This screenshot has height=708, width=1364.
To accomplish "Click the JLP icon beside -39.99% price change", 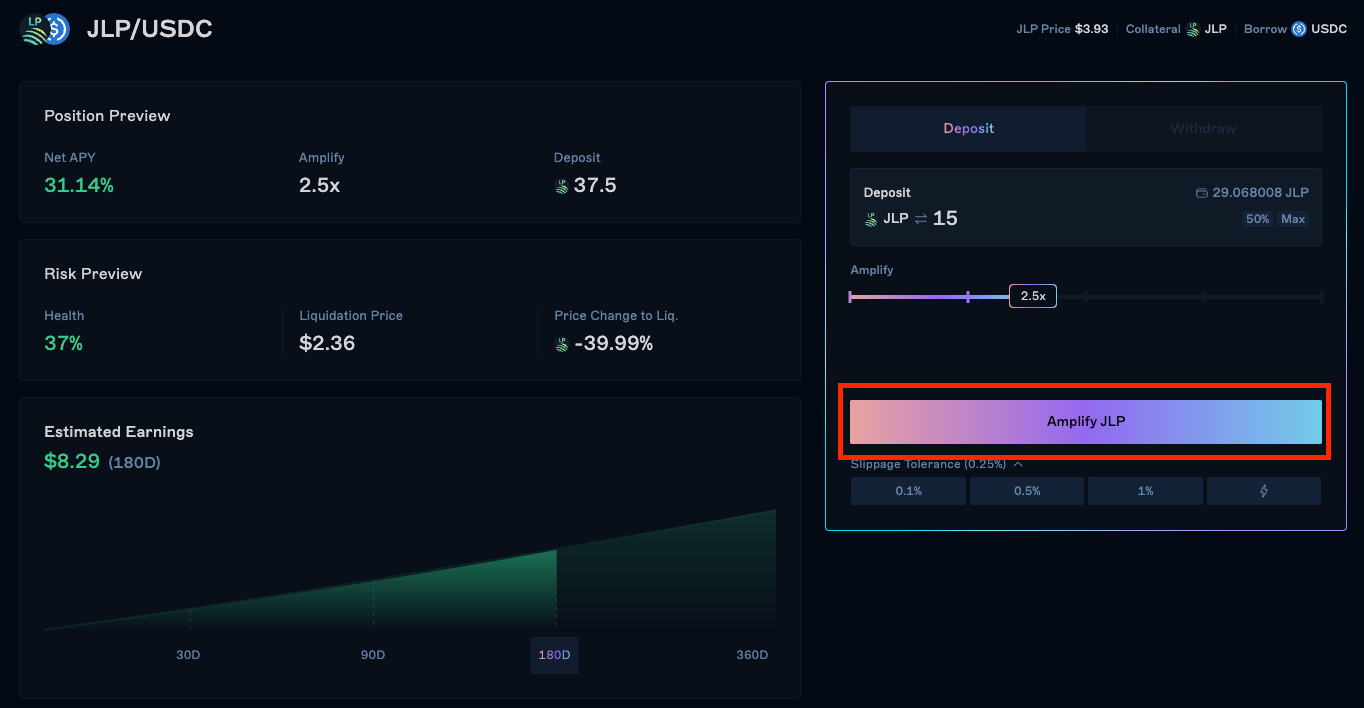I will pyautogui.click(x=562, y=344).
